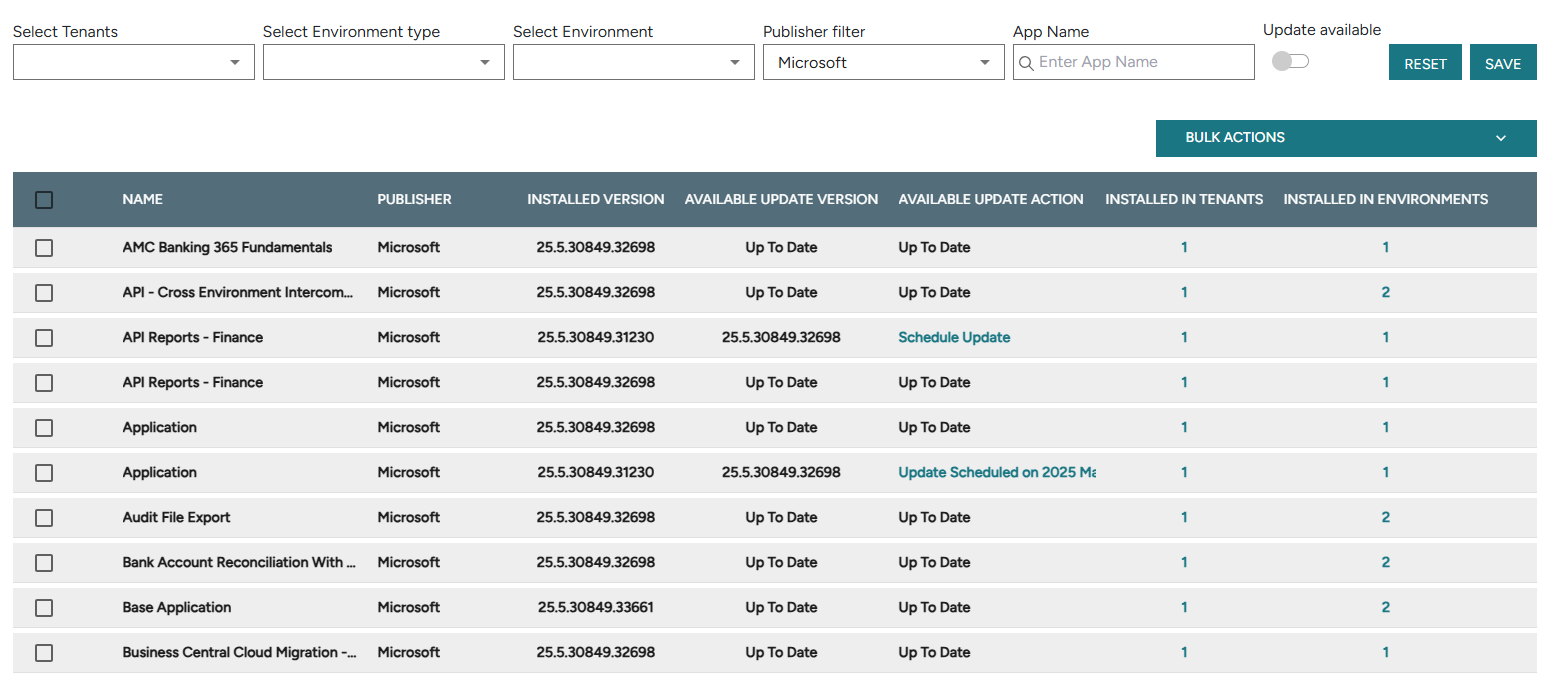The height and width of the screenshot is (684, 1550).
Task: Tick the Base Application row checkbox
Action: click(44, 608)
